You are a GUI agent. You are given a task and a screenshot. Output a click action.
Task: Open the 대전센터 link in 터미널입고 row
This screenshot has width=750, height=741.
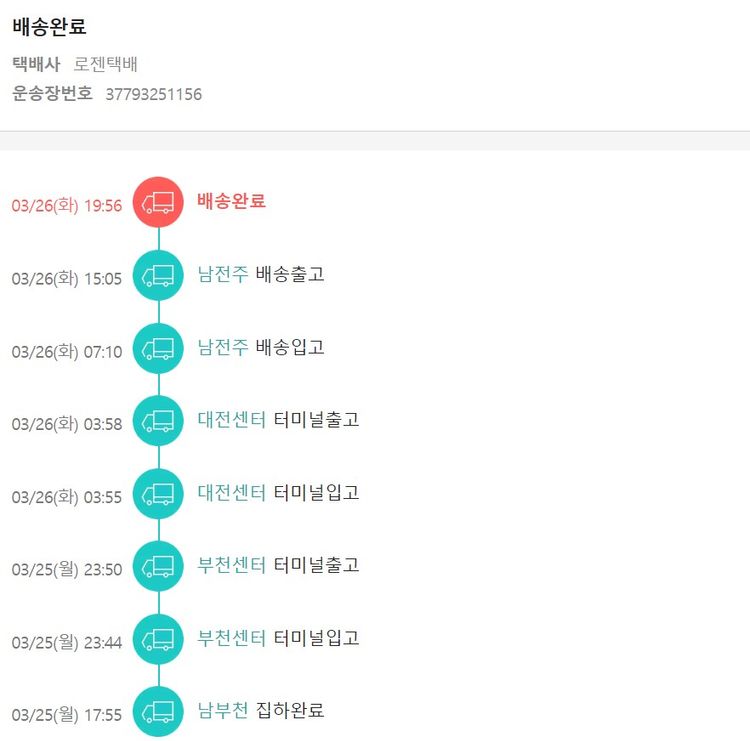tap(232, 493)
